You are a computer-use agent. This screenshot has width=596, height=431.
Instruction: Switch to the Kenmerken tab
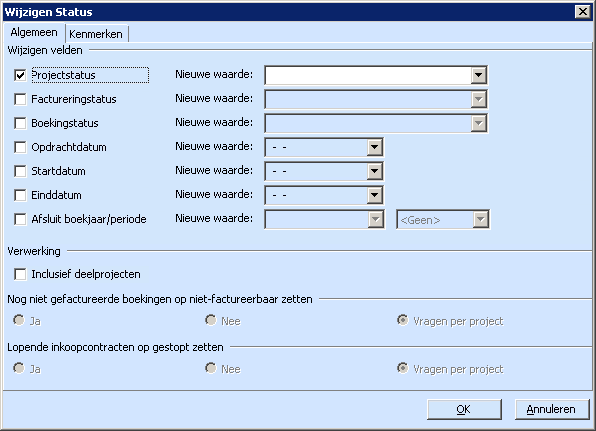(x=96, y=34)
